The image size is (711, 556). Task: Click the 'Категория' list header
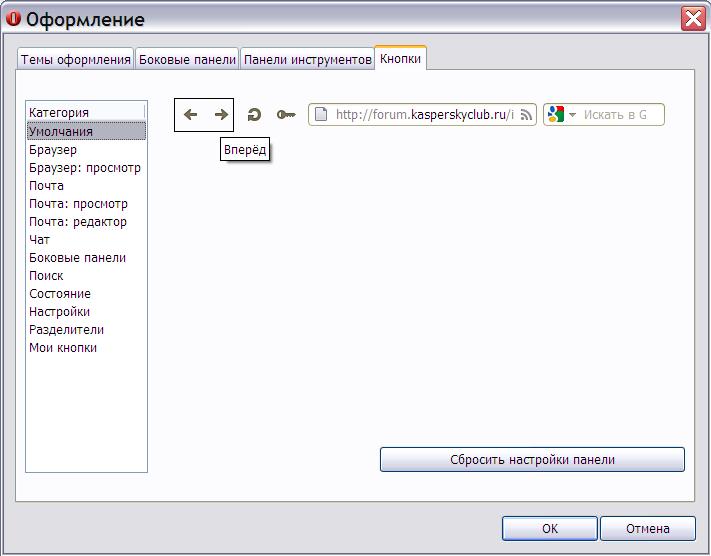[x=86, y=112]
